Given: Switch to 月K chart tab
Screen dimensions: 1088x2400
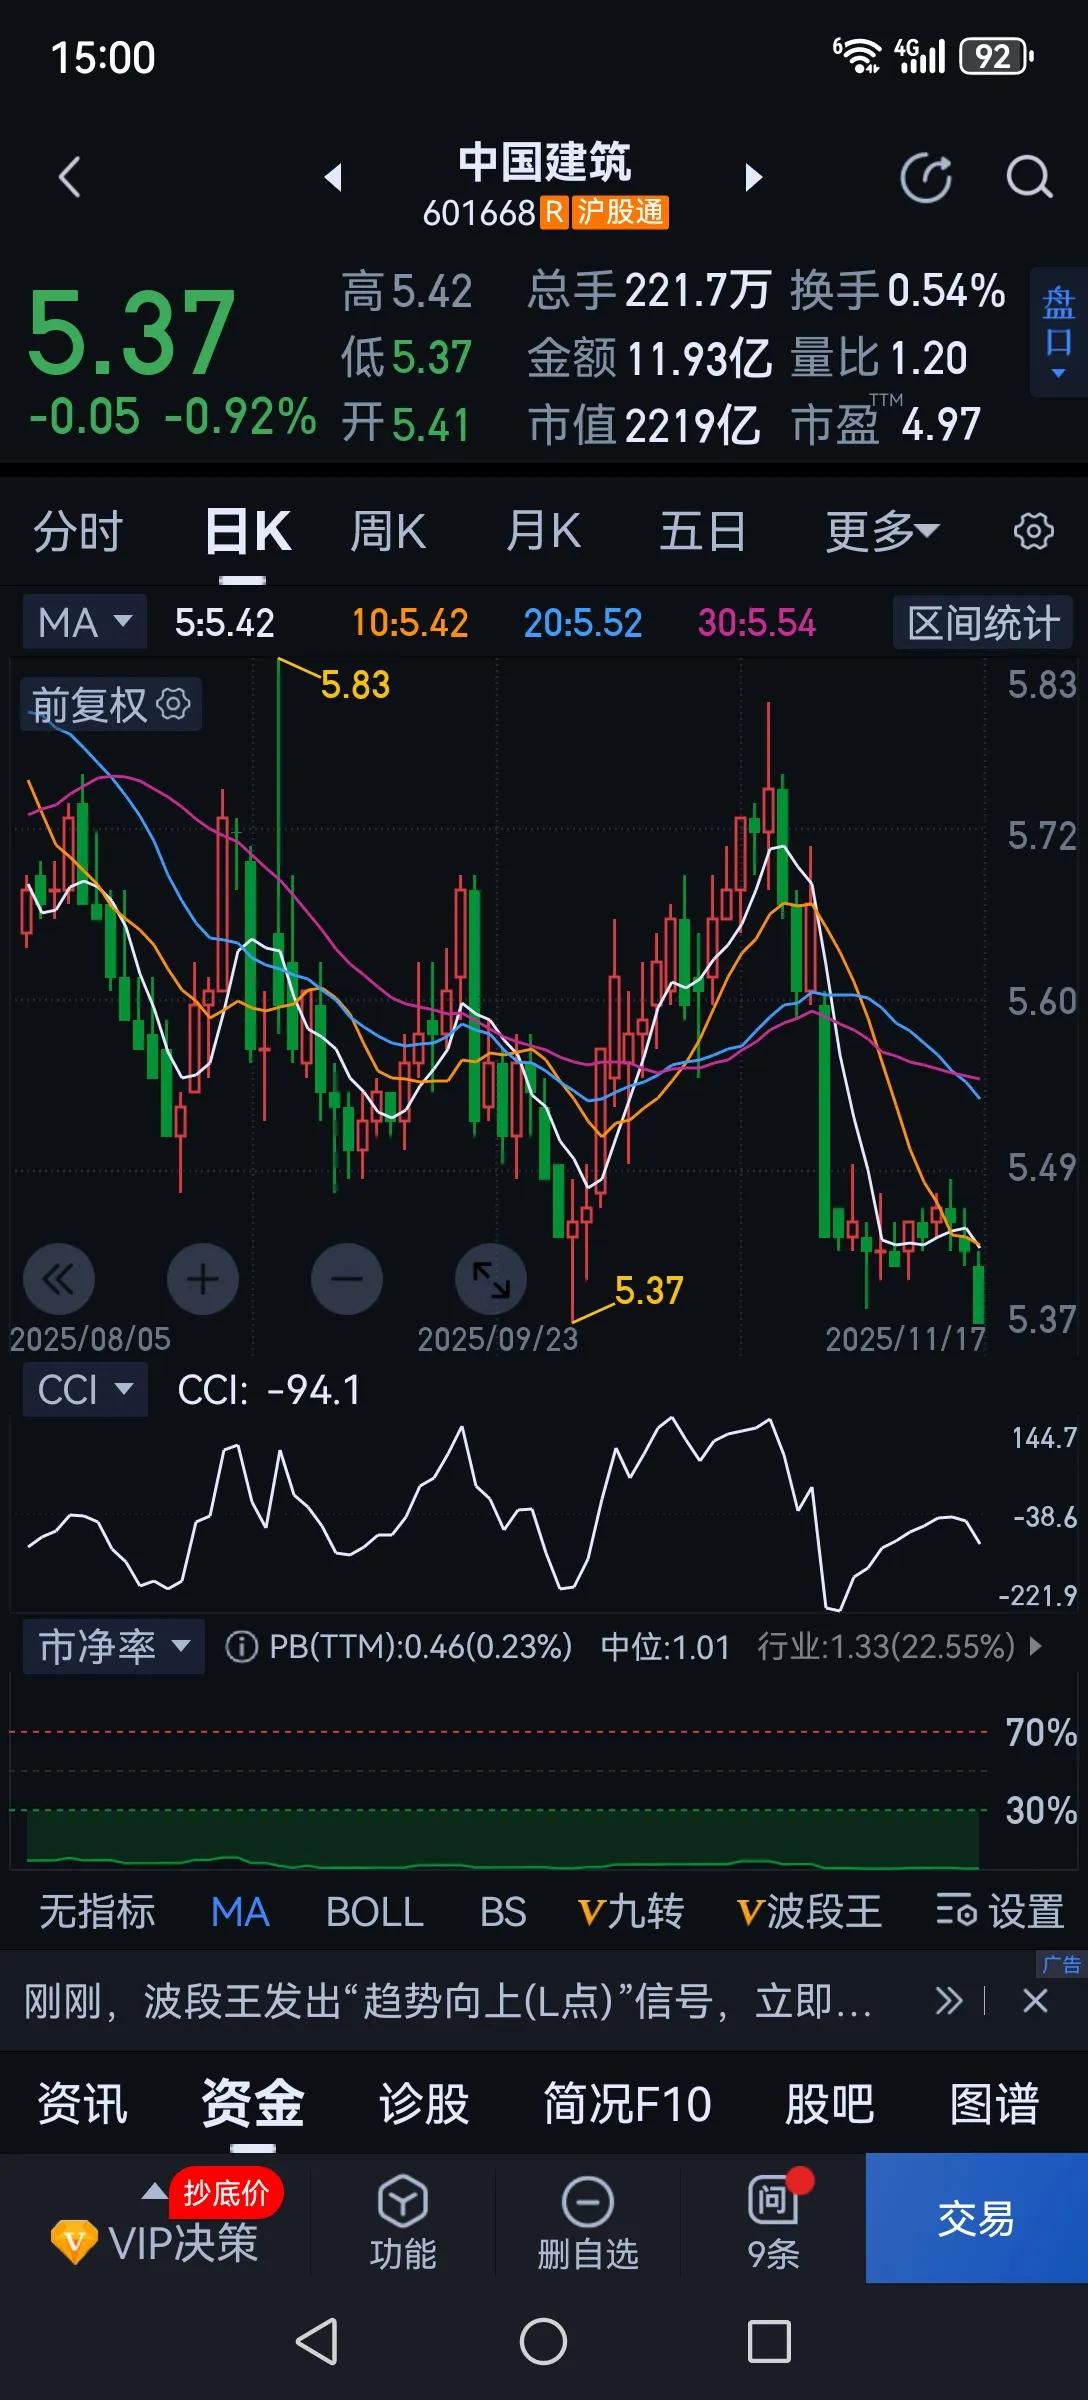Looking at the screenshot, I should click(x=543, y=531).
